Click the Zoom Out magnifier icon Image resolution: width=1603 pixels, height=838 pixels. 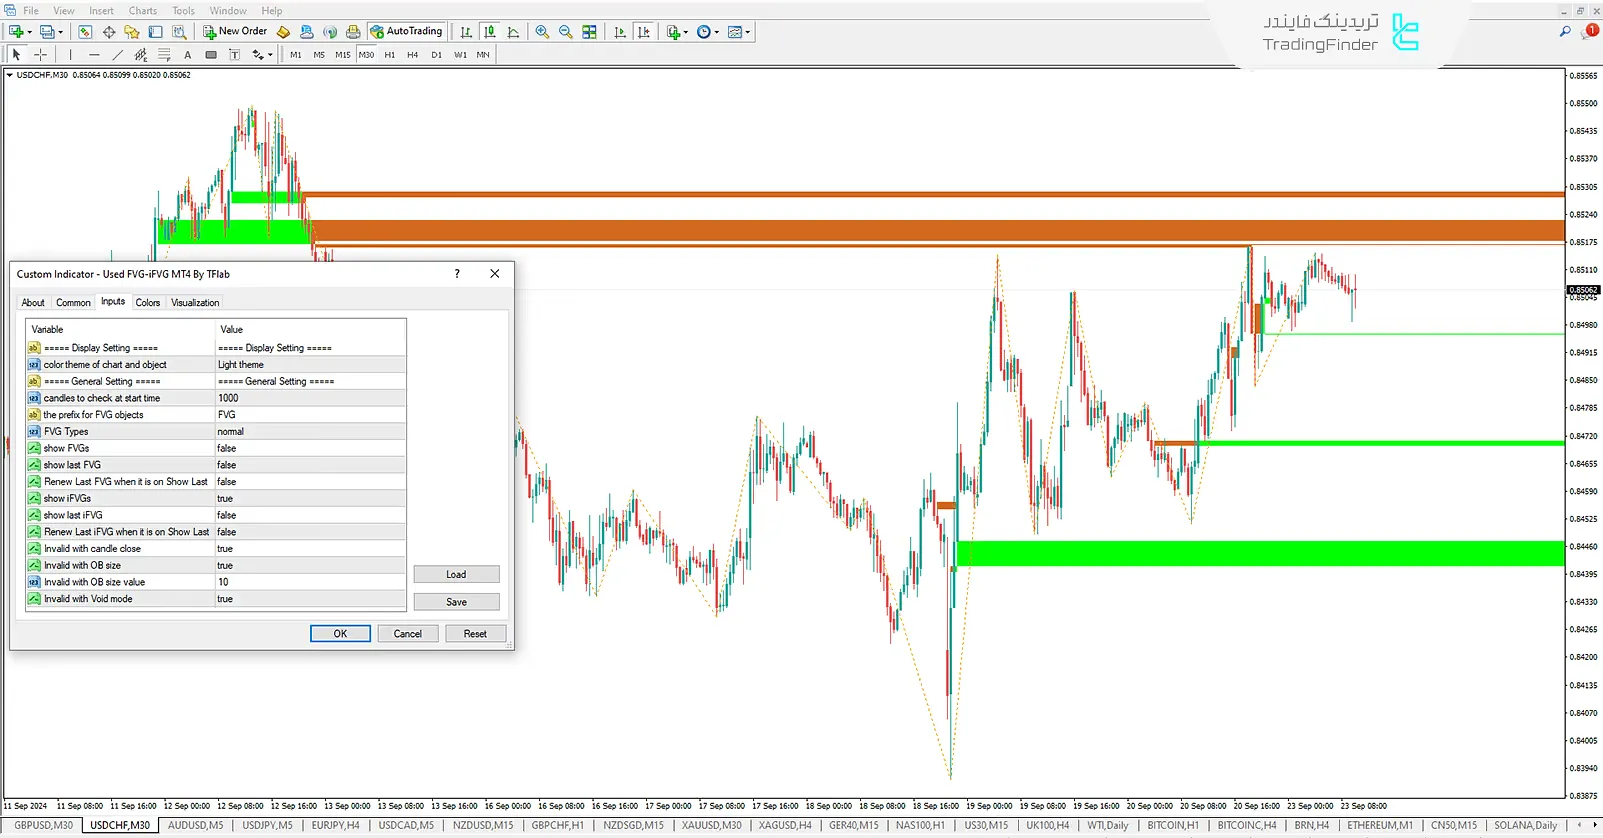pyautogui.click(x=566, y=32)
